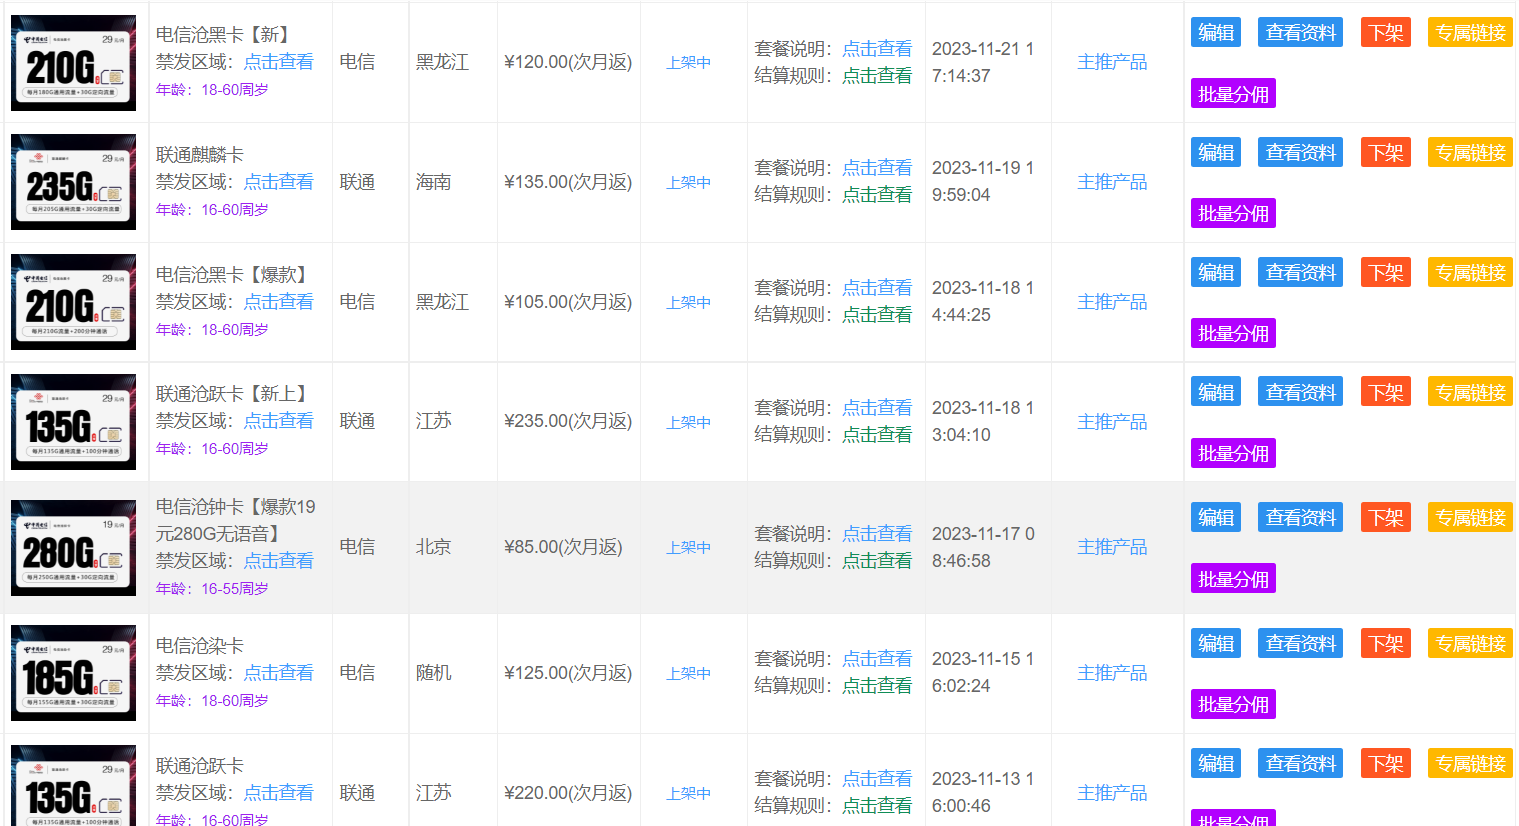
Task: Open 套餐说明 link for 联通麒麟卡
Action: (x=876, y=168)
